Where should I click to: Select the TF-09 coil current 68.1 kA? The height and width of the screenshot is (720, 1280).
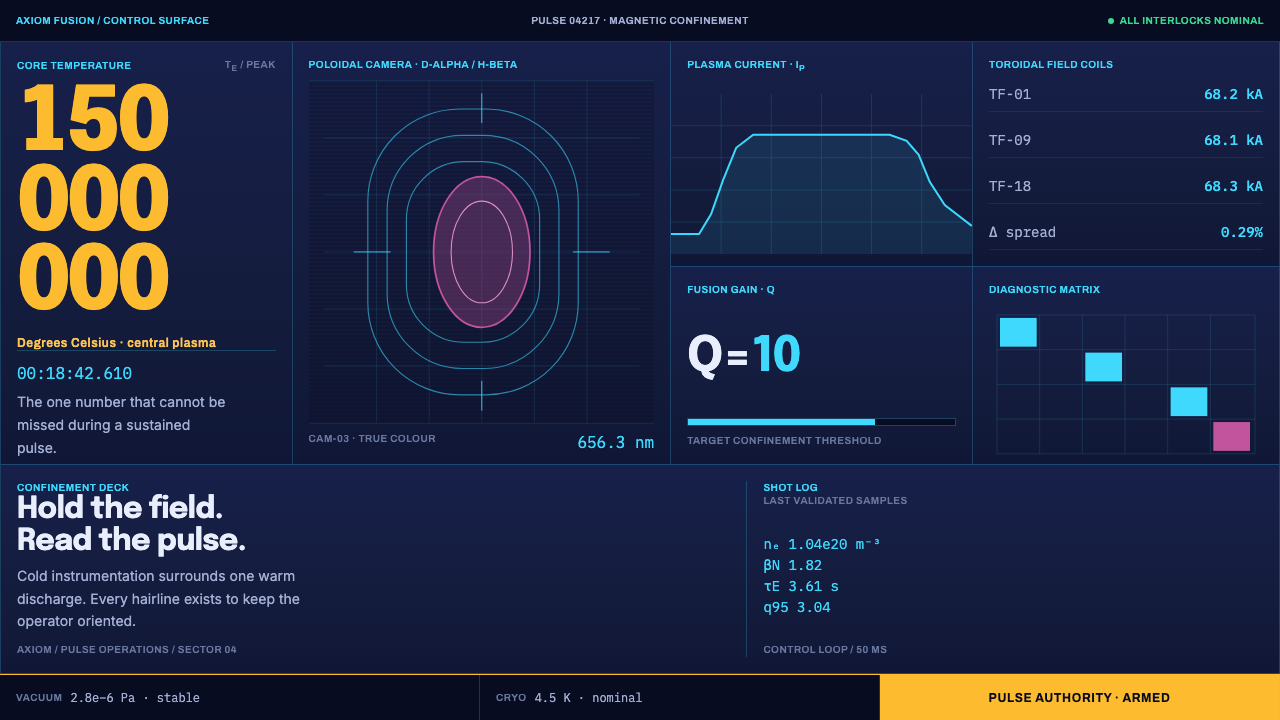pos(1233,140)
